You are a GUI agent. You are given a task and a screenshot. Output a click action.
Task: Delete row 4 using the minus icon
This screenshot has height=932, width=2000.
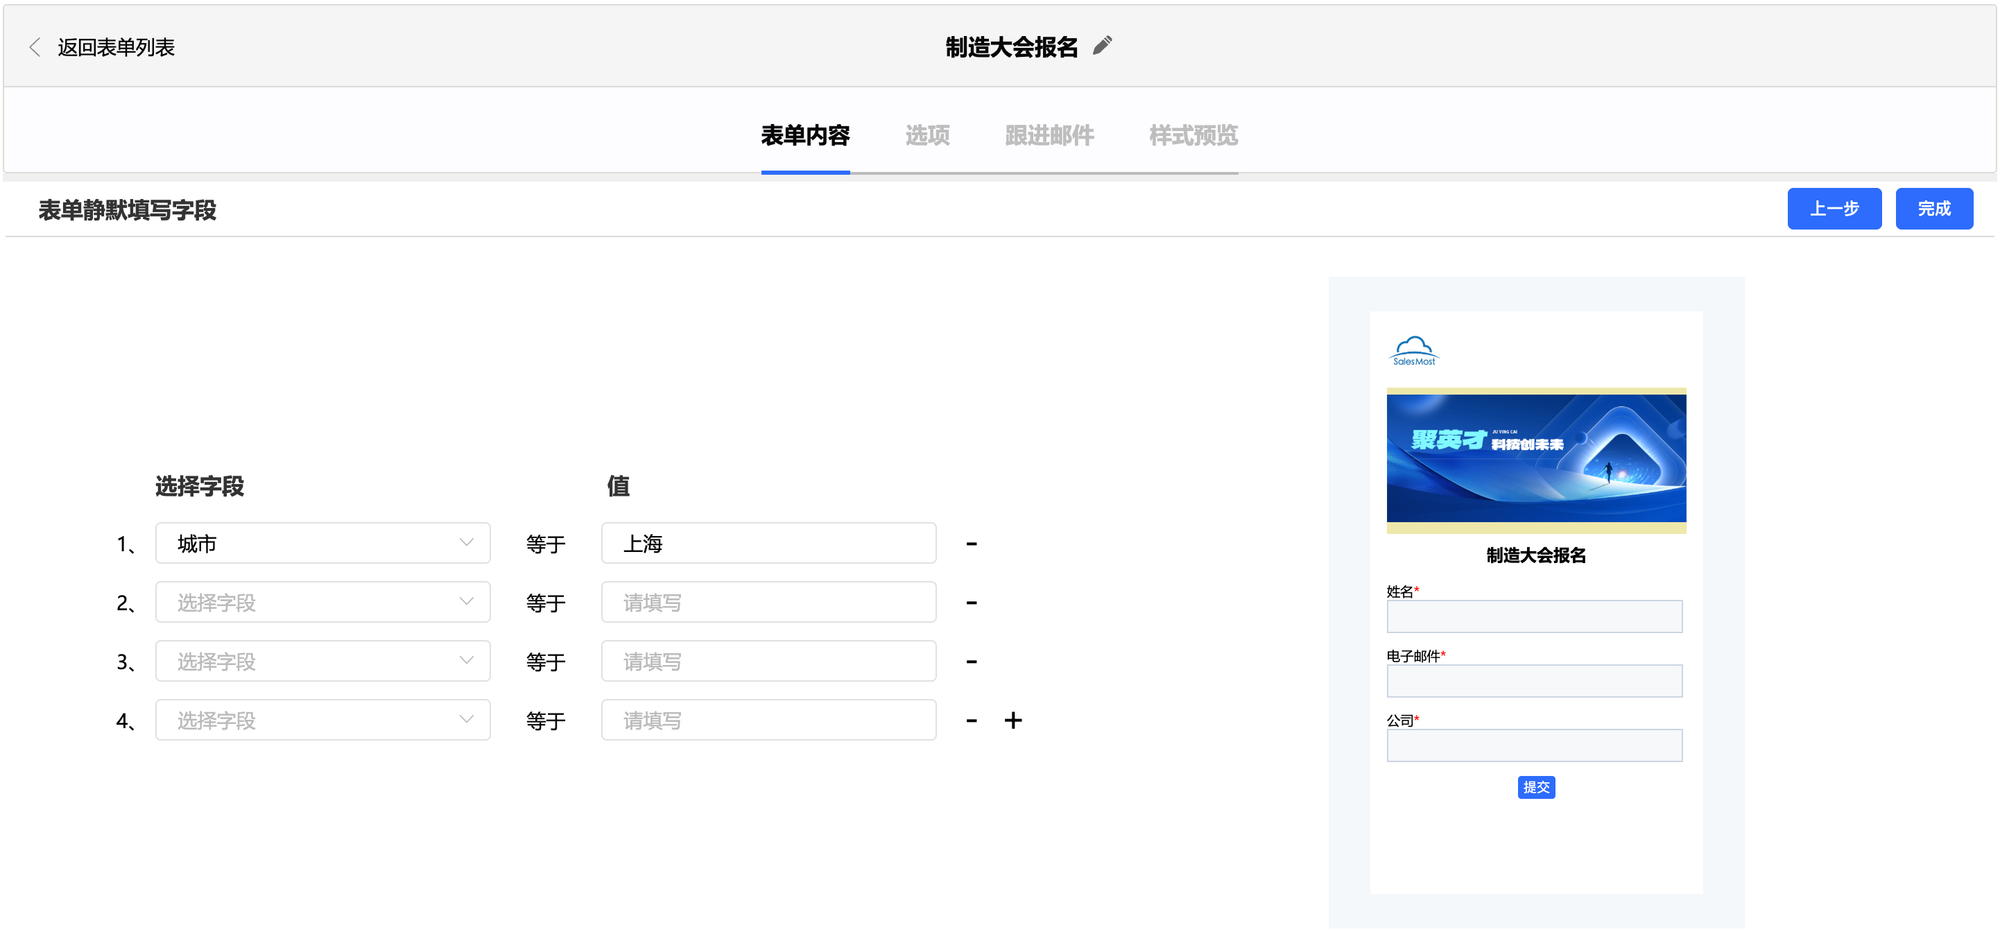pos(971,721)
